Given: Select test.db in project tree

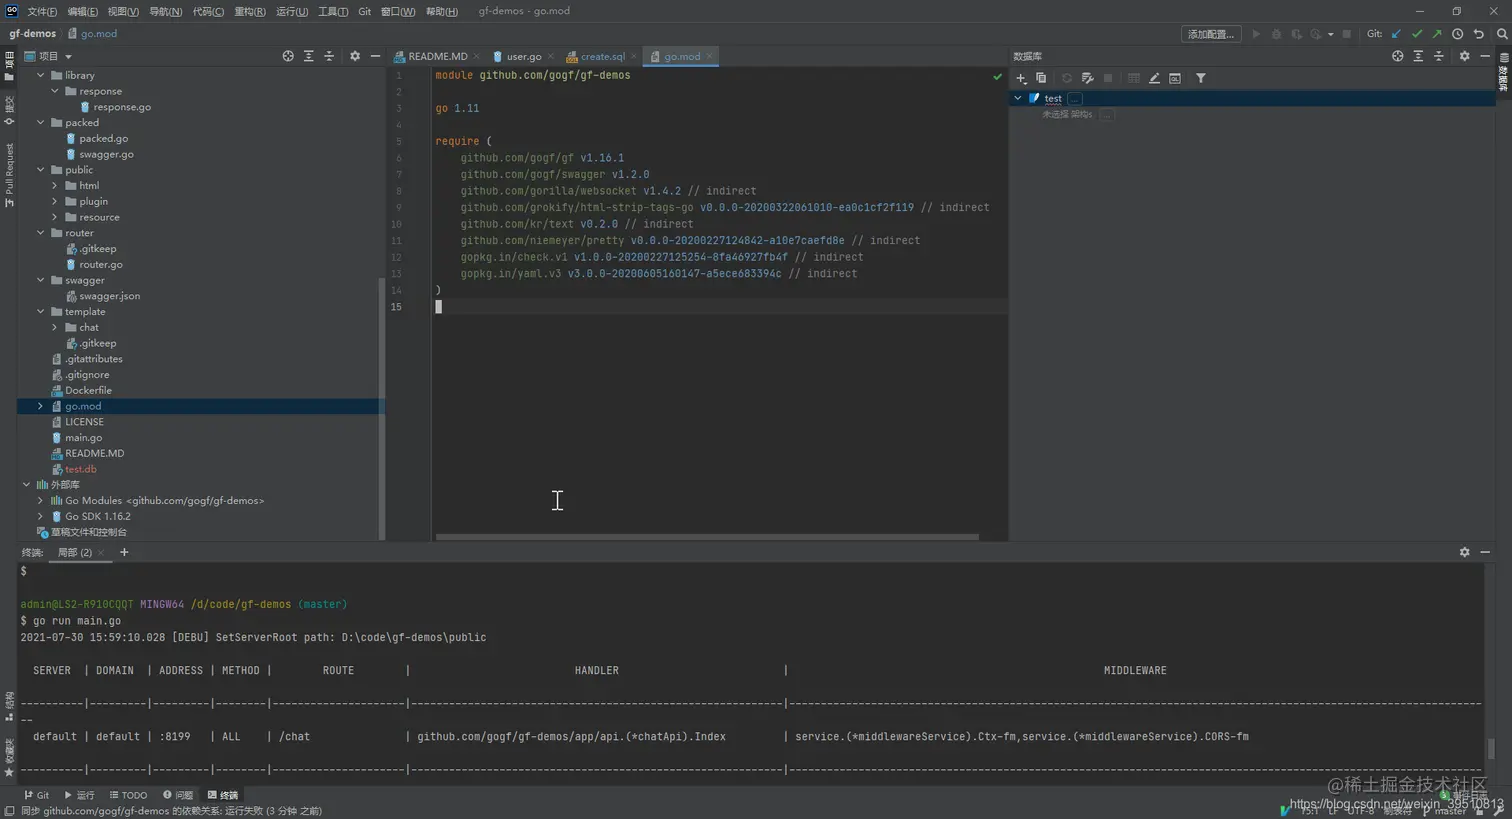Looking at the screenshot, I should [x=81, y=469].
